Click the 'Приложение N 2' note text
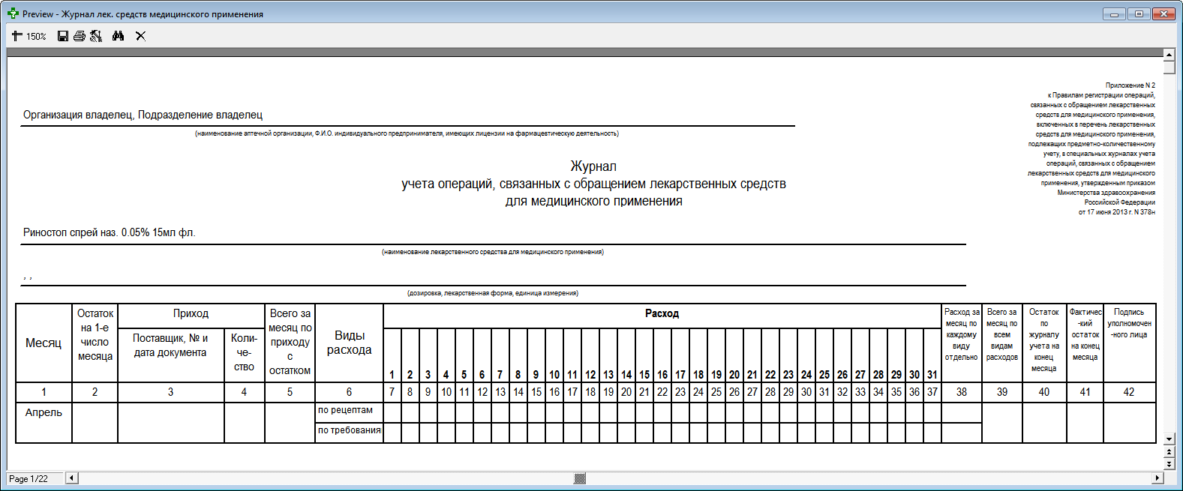The image size is (1183, 491). tap(1129, 87)
